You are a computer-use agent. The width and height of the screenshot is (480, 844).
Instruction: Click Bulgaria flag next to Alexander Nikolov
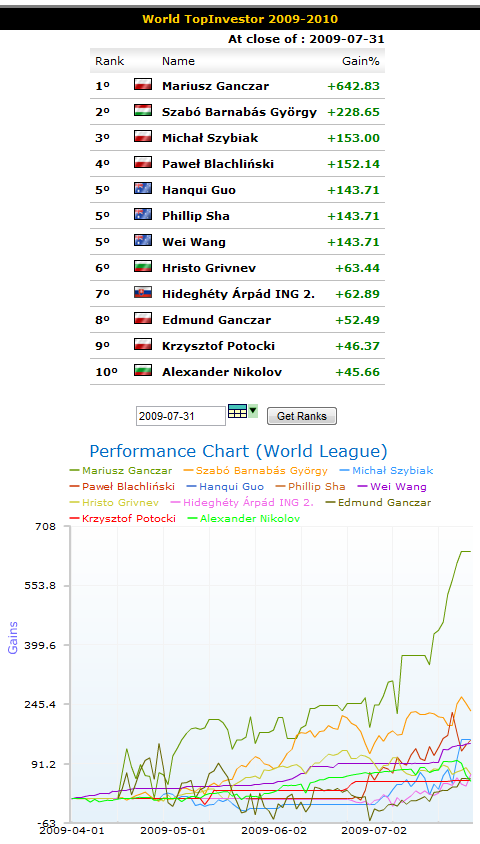[x=143, y=370]
